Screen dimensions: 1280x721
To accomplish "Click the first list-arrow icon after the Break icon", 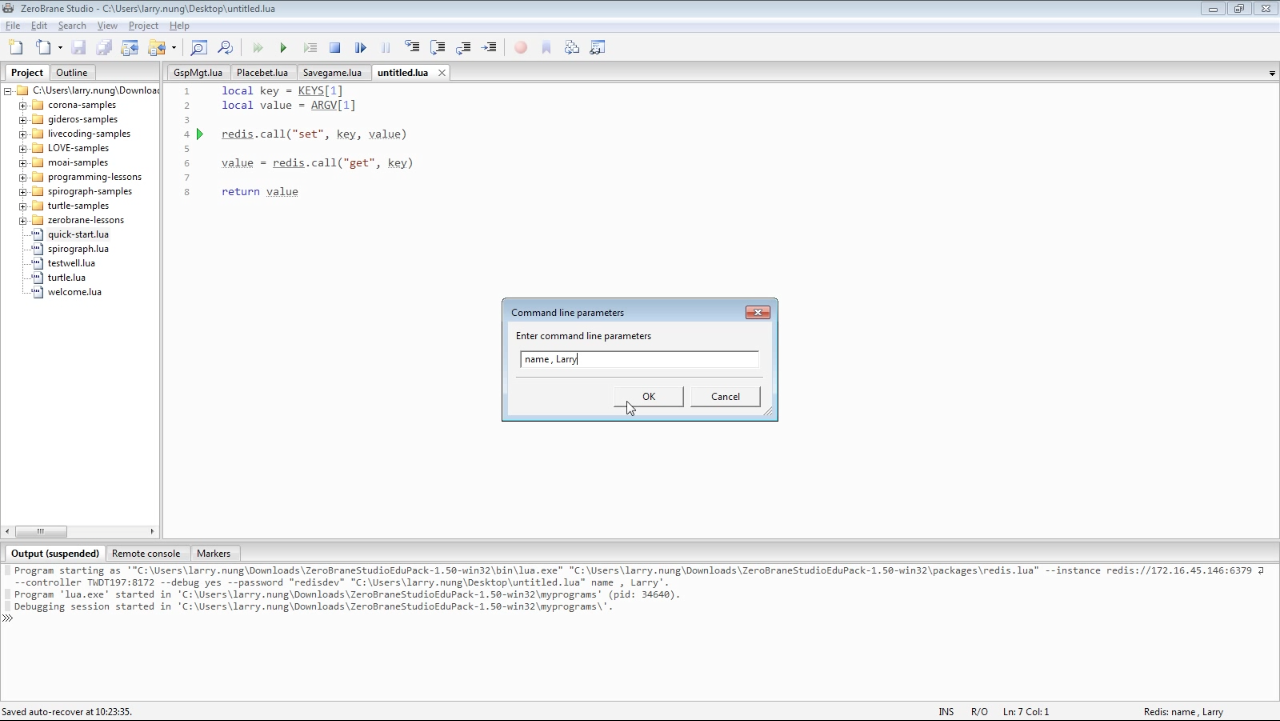I will tap(412, 47).
